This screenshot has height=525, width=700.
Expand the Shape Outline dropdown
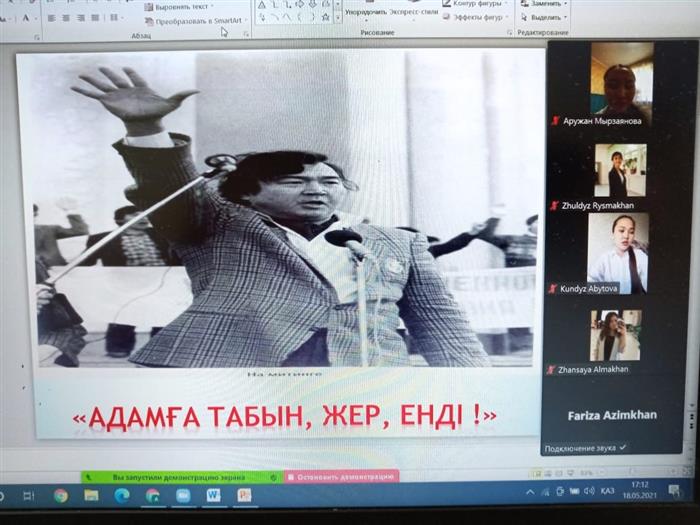coord(476,3)
